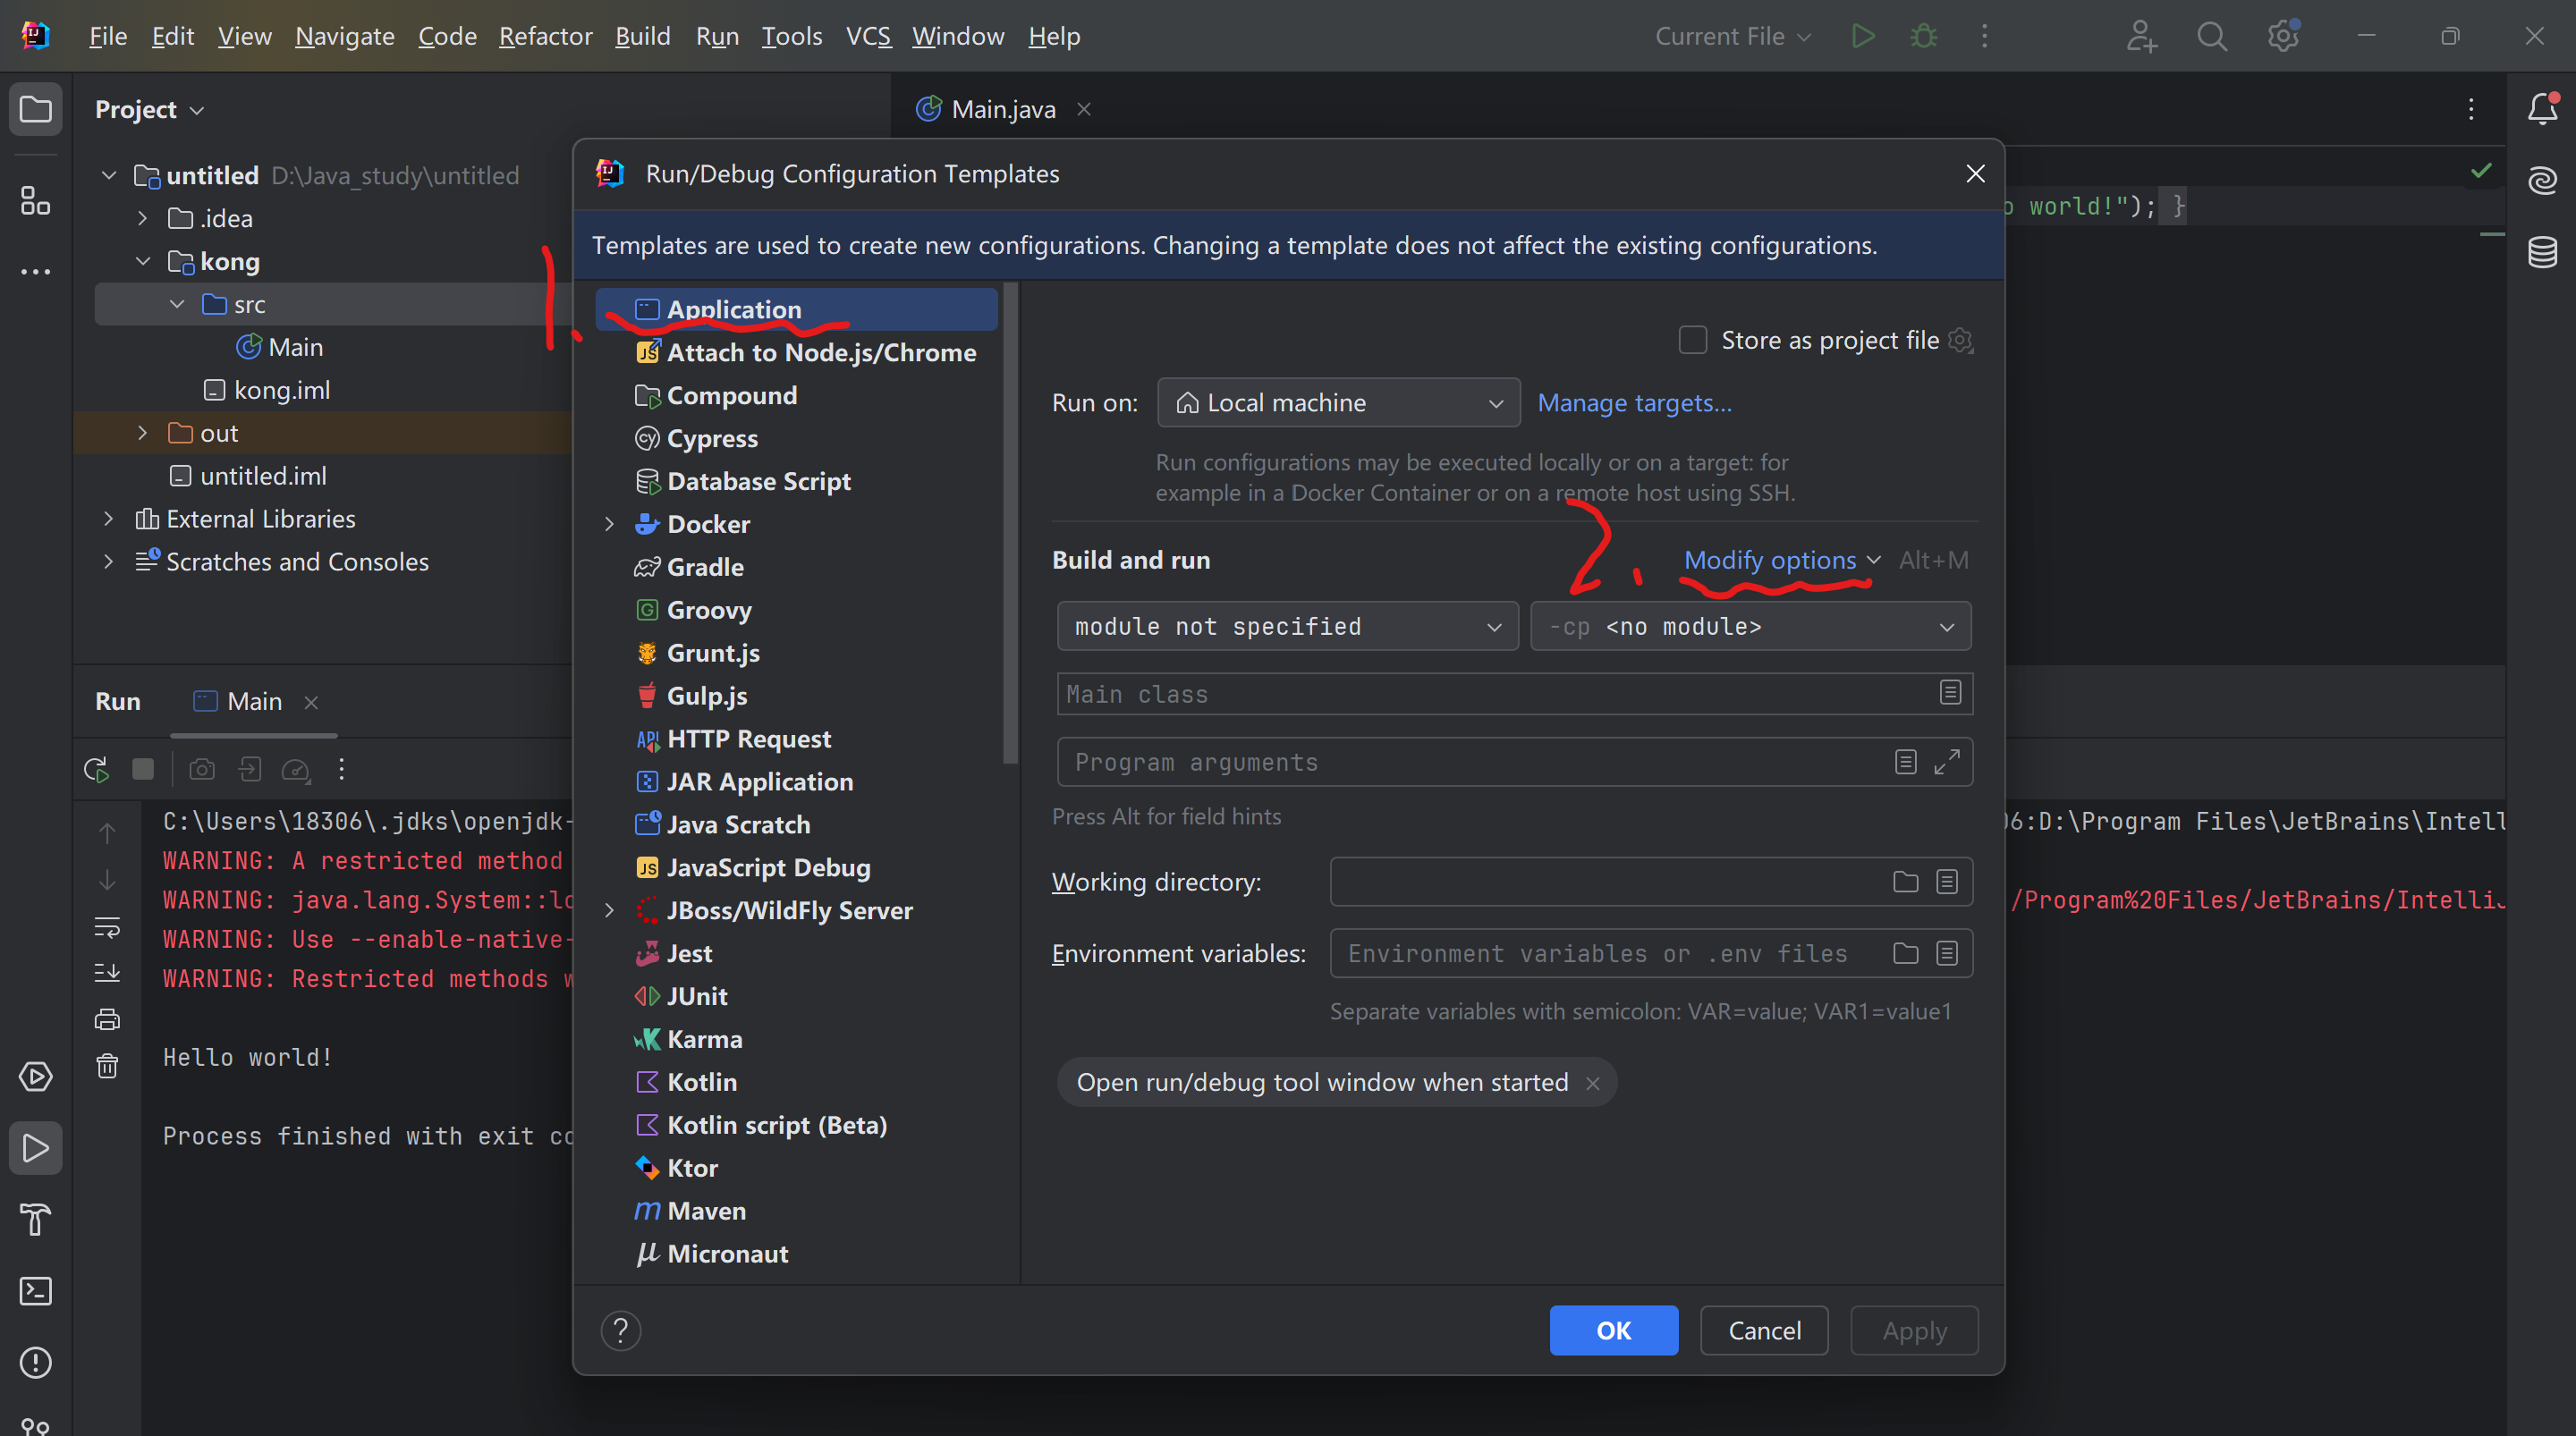This screenshot has height=1436, width=2576.
Task: Open More tool windows ellipsis in left sidebar
Action: pyautogui.click(x=36, y=272)
